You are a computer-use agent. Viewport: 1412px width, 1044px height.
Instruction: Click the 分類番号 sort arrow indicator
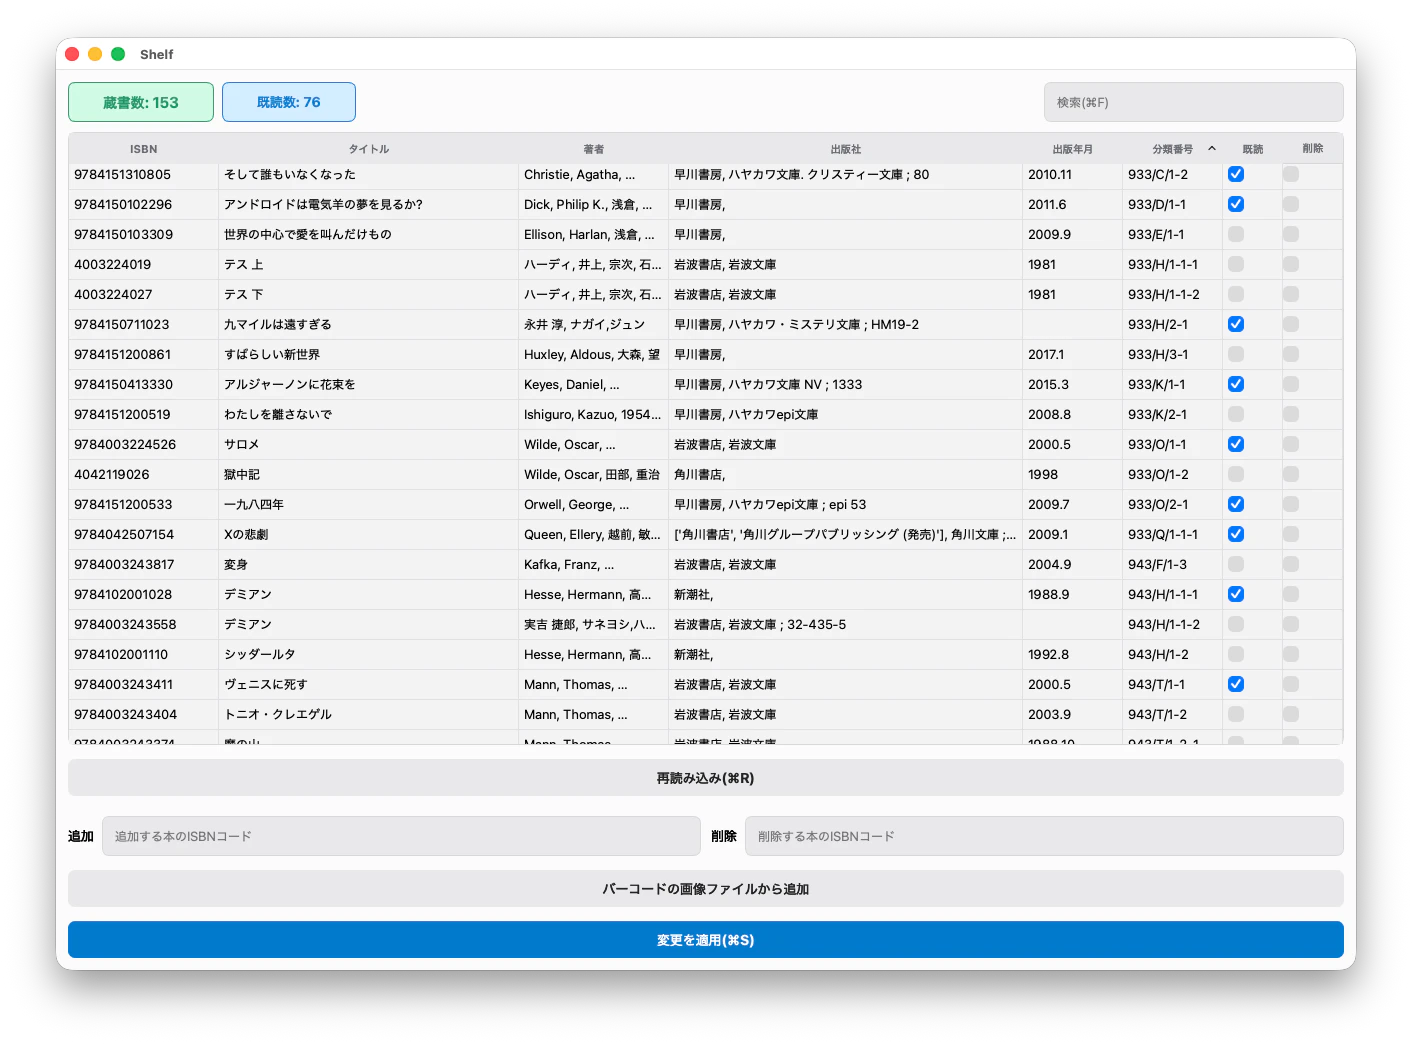1212,149
